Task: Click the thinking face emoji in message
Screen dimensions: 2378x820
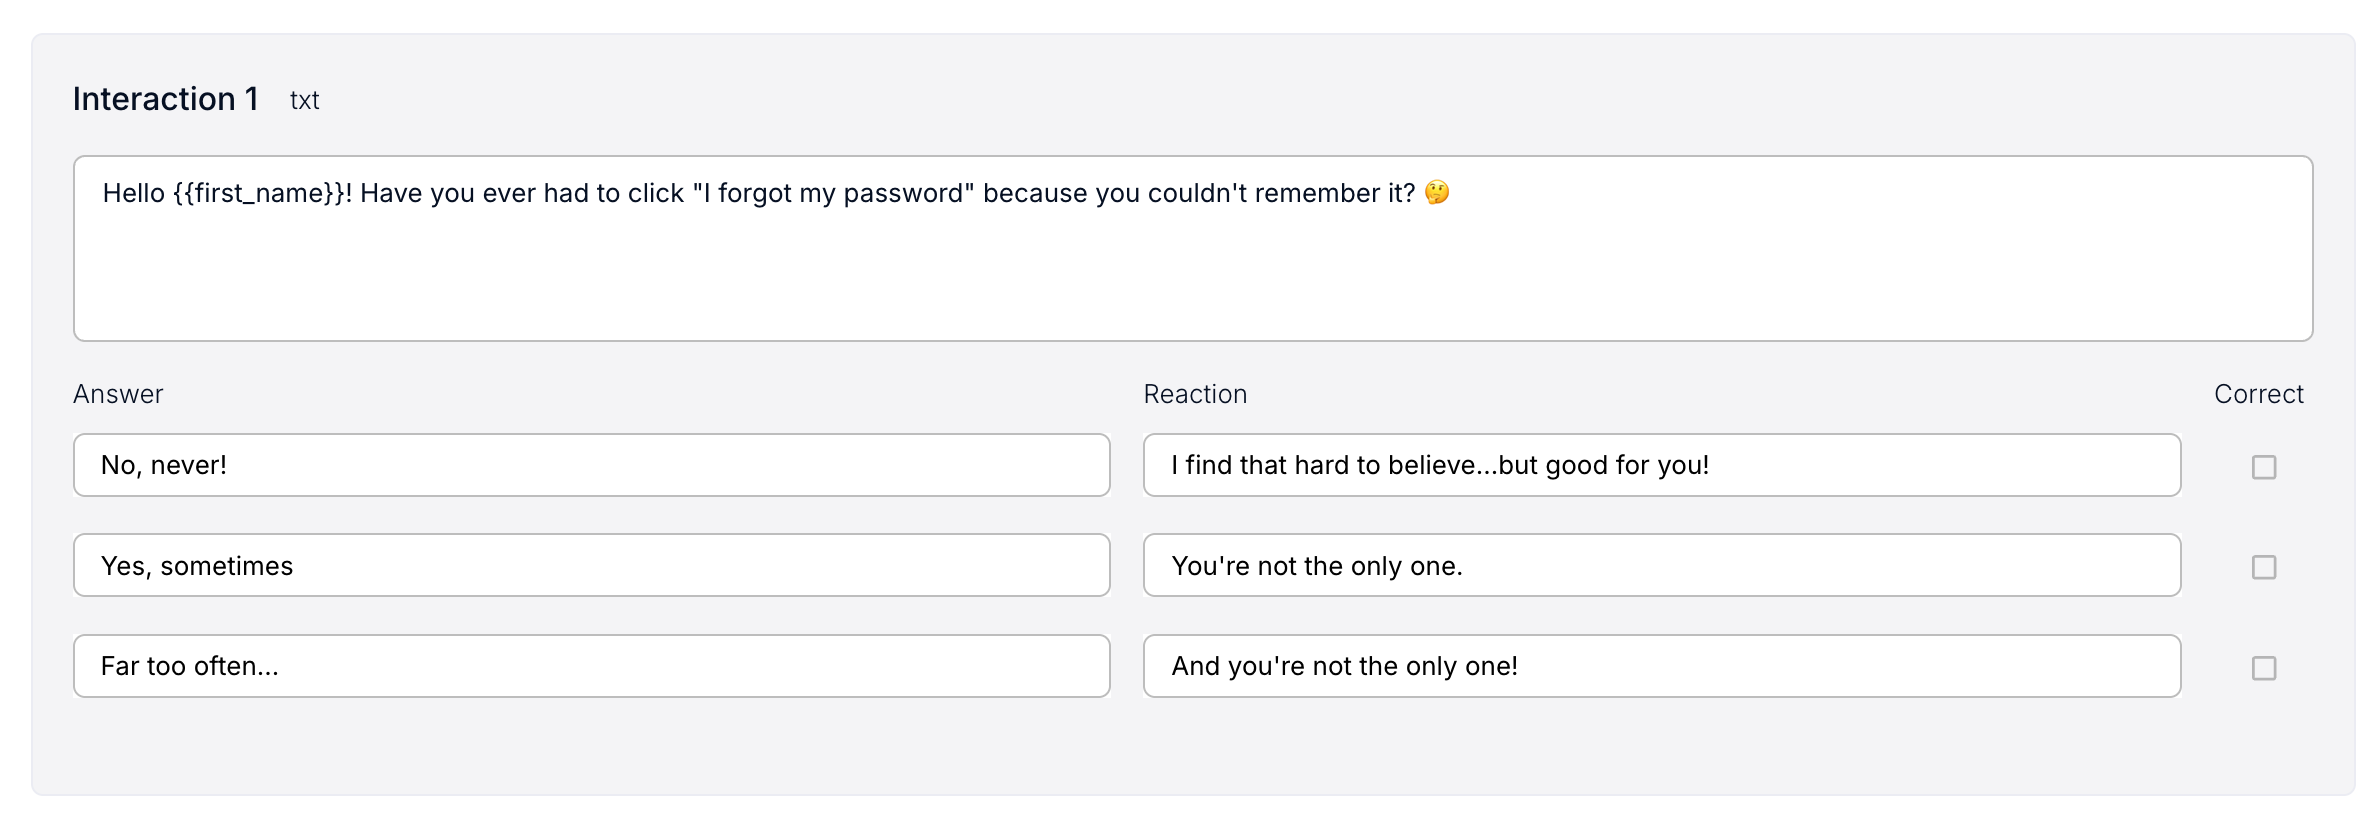Action: 1437,192
